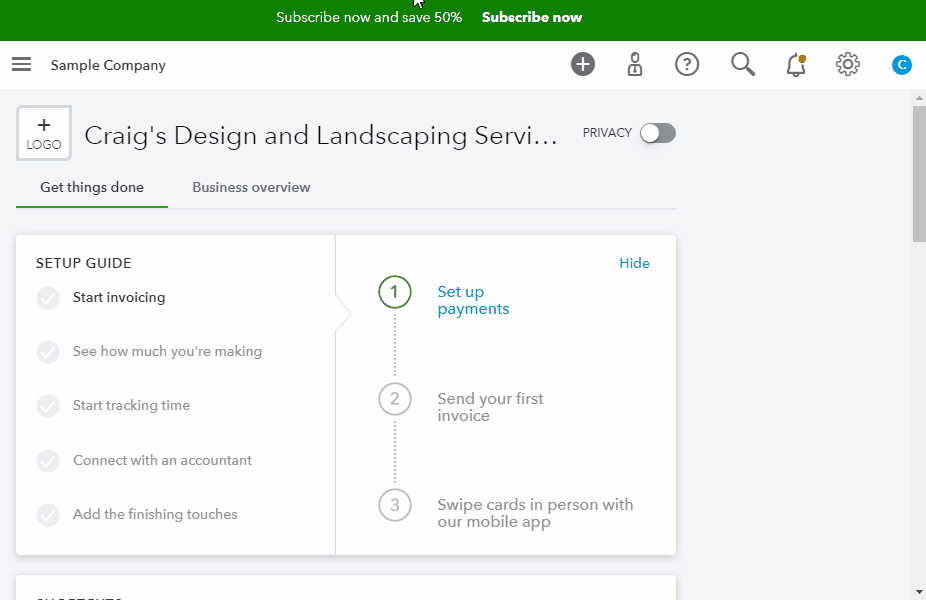926x600 pixels.
Task: Click the plus Create new icon
Action: [x=583, y=65]
